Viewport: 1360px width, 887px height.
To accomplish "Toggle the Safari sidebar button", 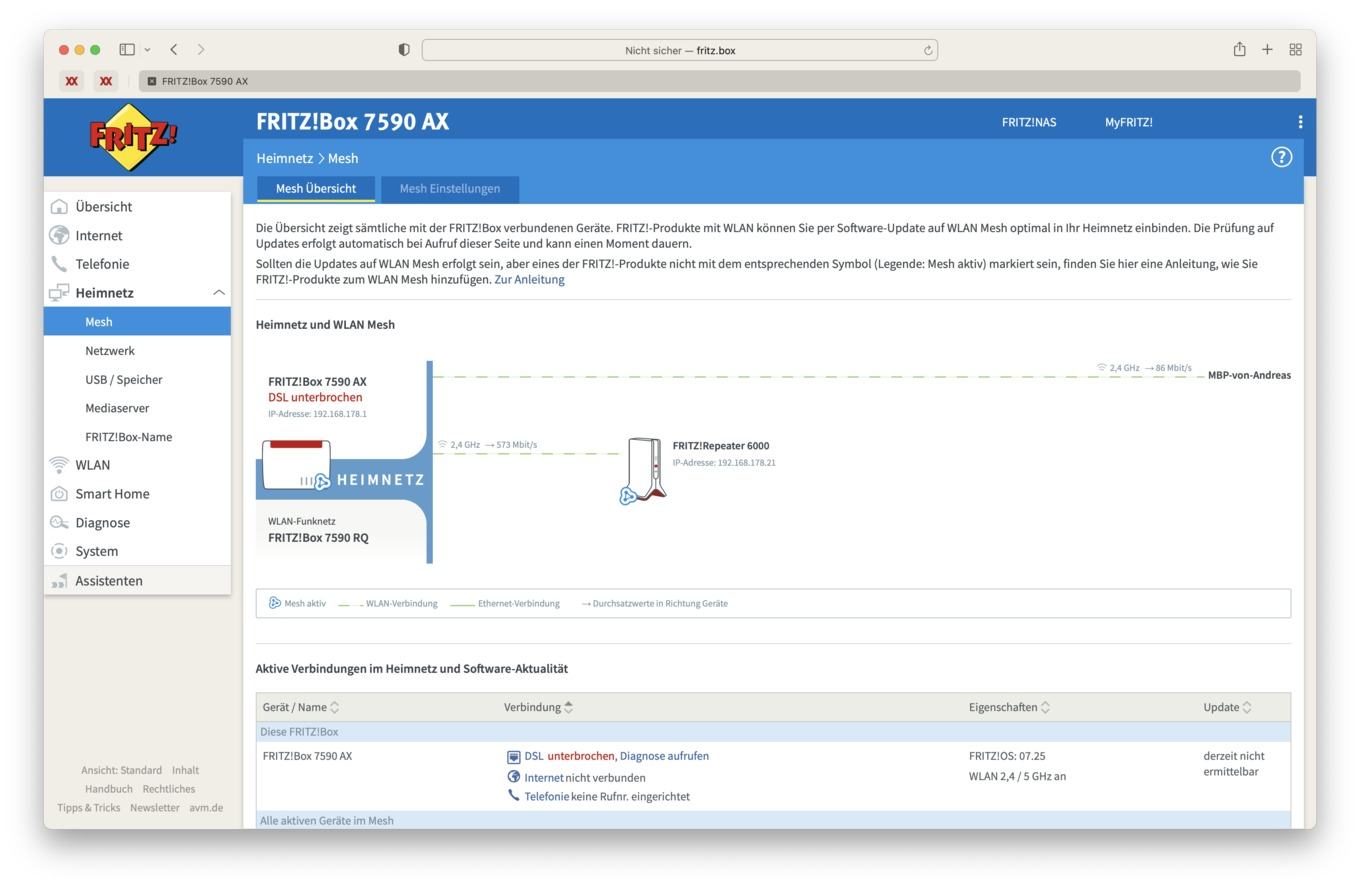I will click(127, 49).
